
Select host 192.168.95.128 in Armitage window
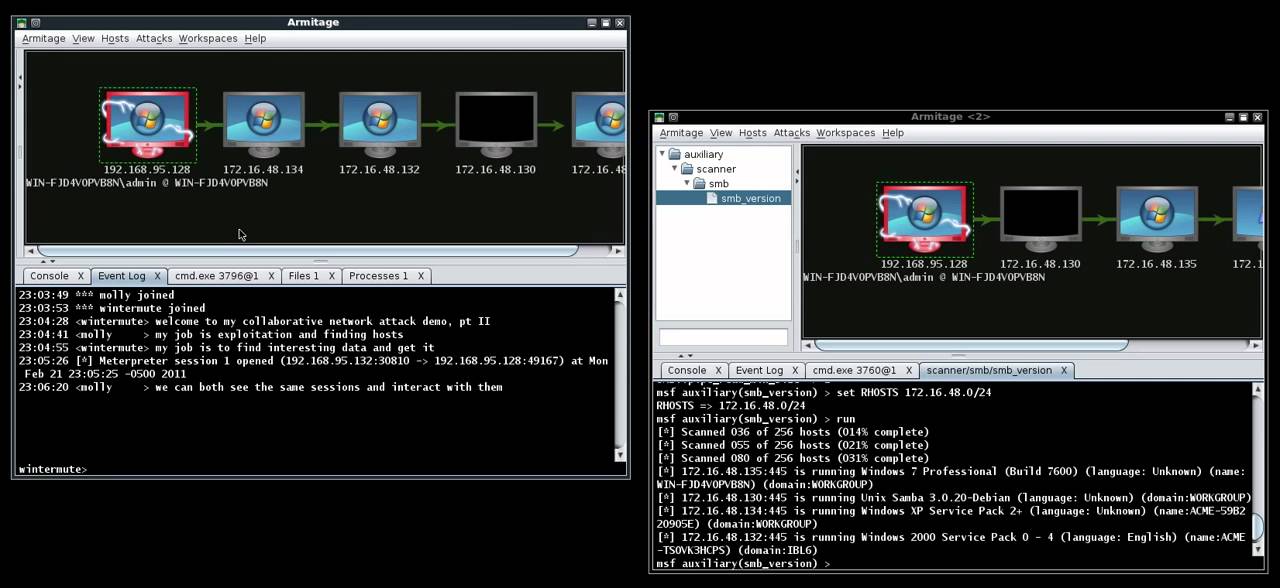[x=148, y=125]
